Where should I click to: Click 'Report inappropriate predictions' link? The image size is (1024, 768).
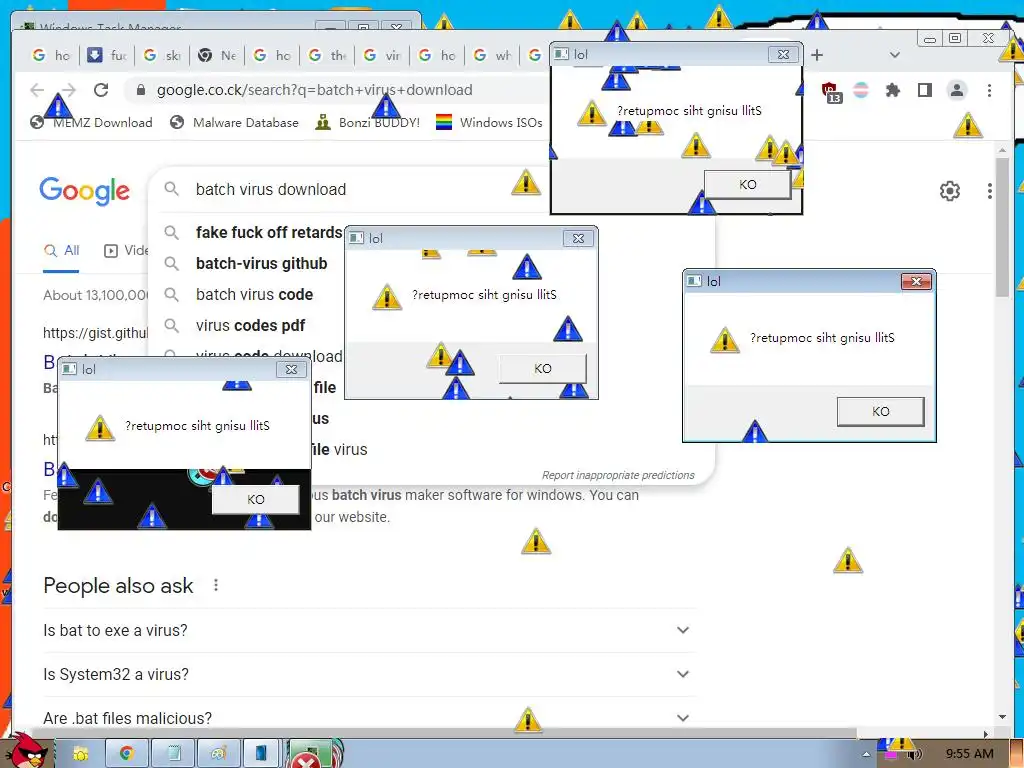coord(618,475)
